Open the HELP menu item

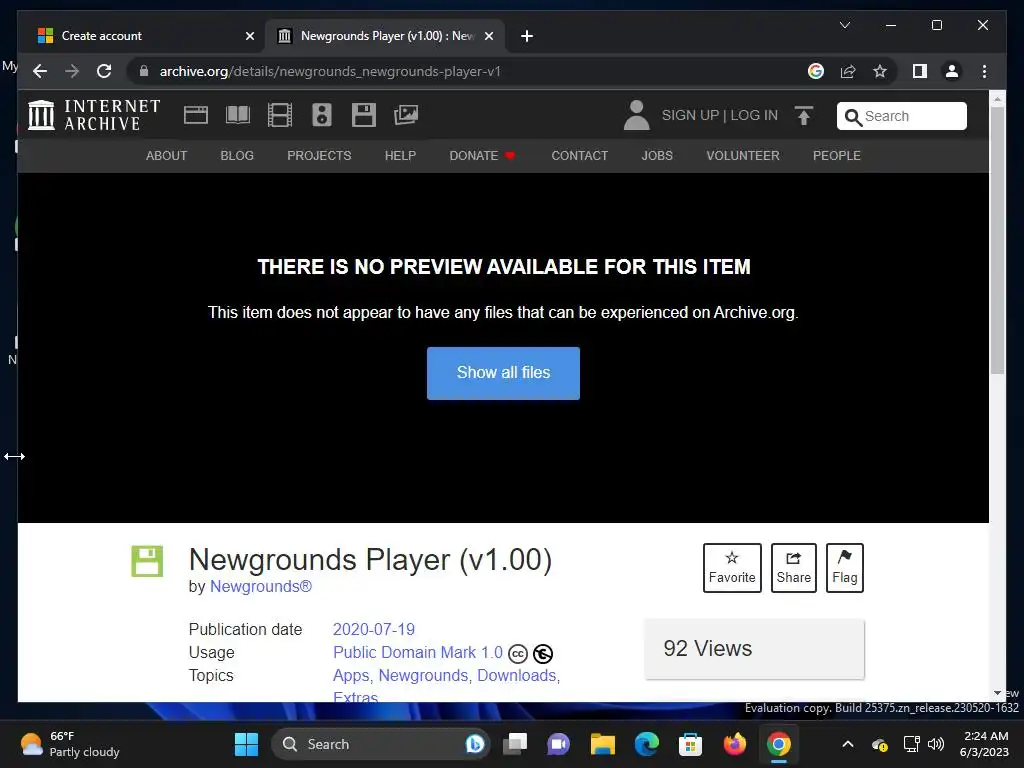tap(400, 156)
